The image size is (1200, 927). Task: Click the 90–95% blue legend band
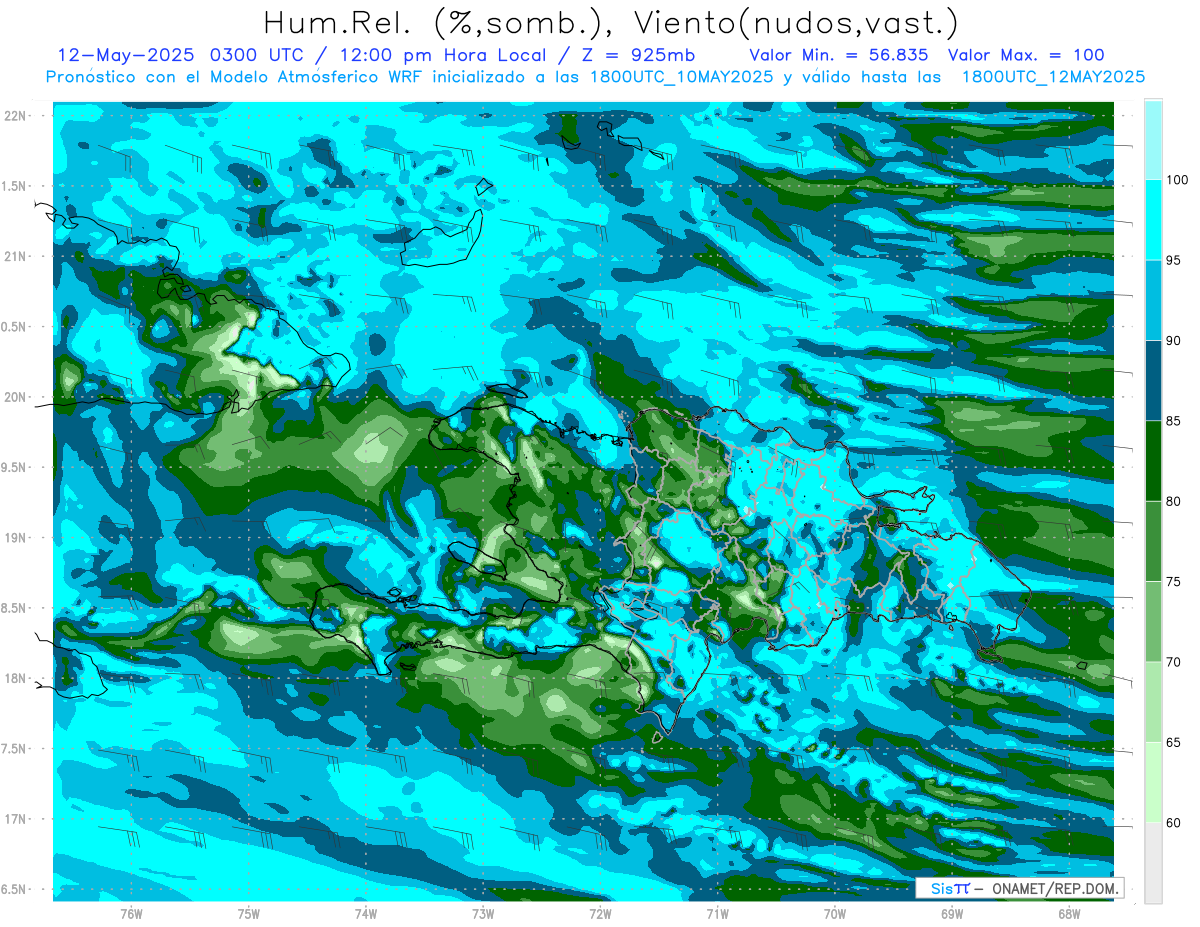click(x=1153, y=300)
